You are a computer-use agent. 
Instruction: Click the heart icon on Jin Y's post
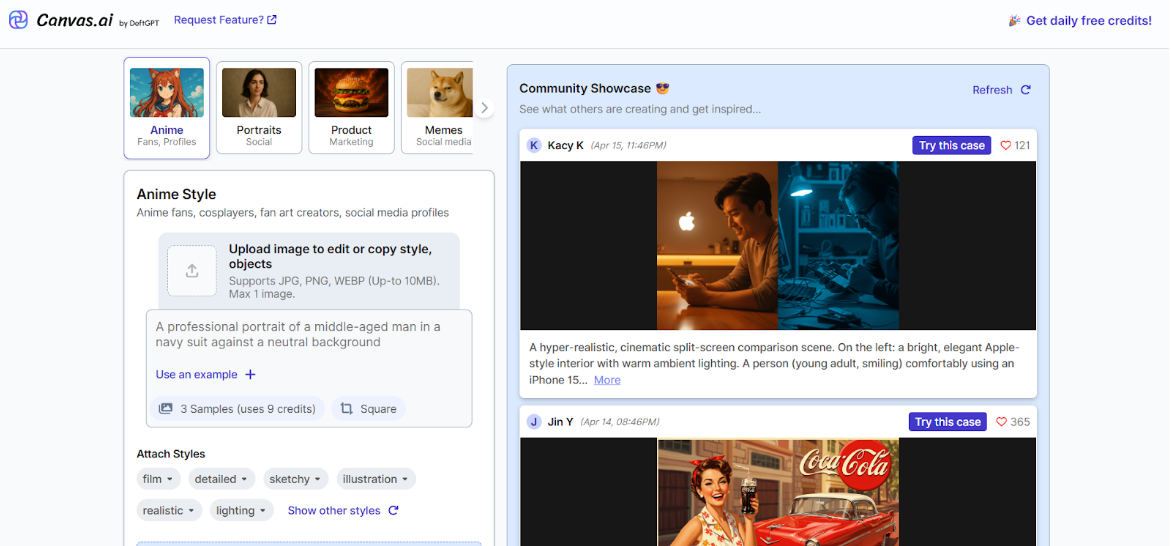click(x=1002, y=422)
